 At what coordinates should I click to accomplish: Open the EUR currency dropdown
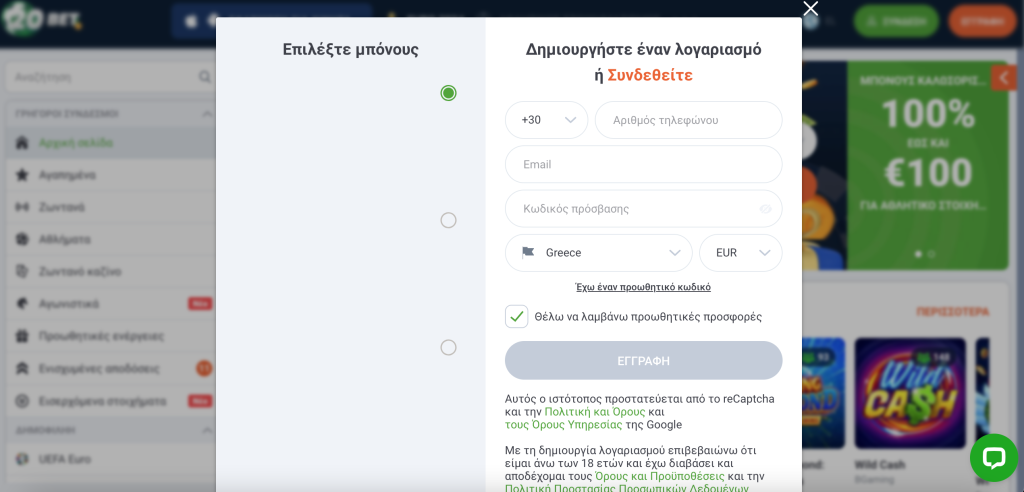(x=741, y=253)
